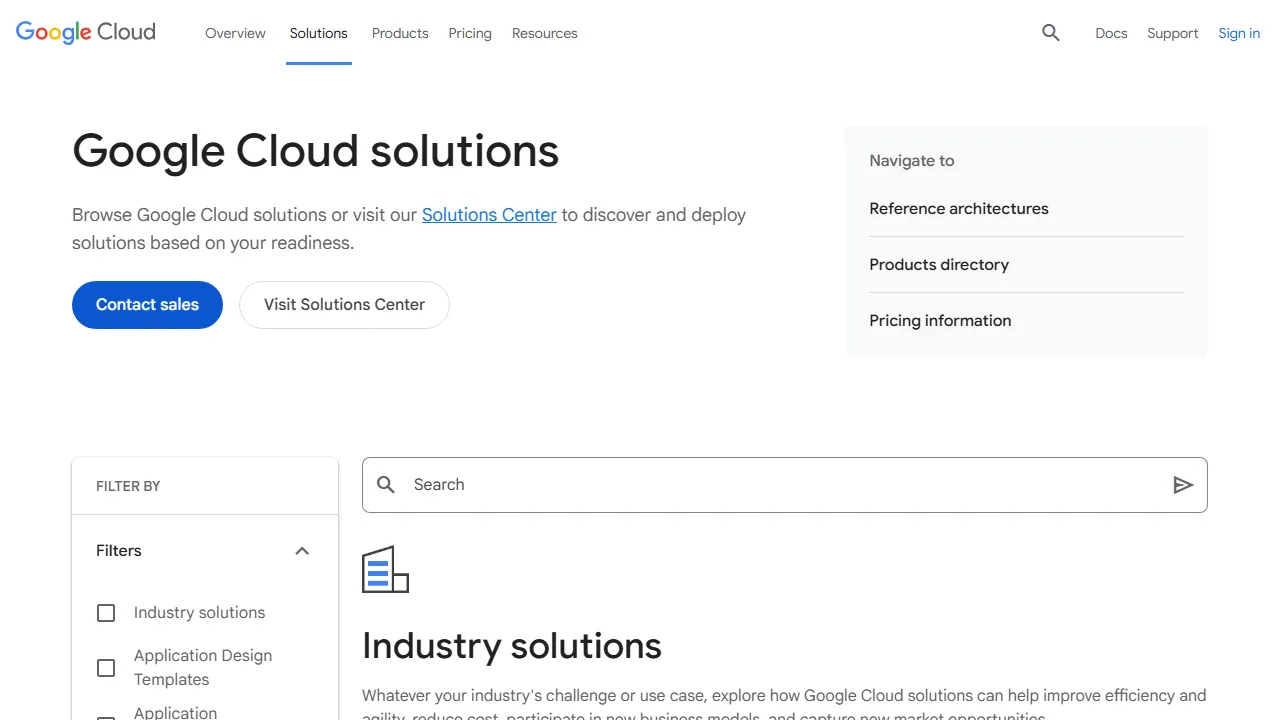Screen dimensions: 1280x720
Task: Open the Resources nav menu
Action: (545, 33)
